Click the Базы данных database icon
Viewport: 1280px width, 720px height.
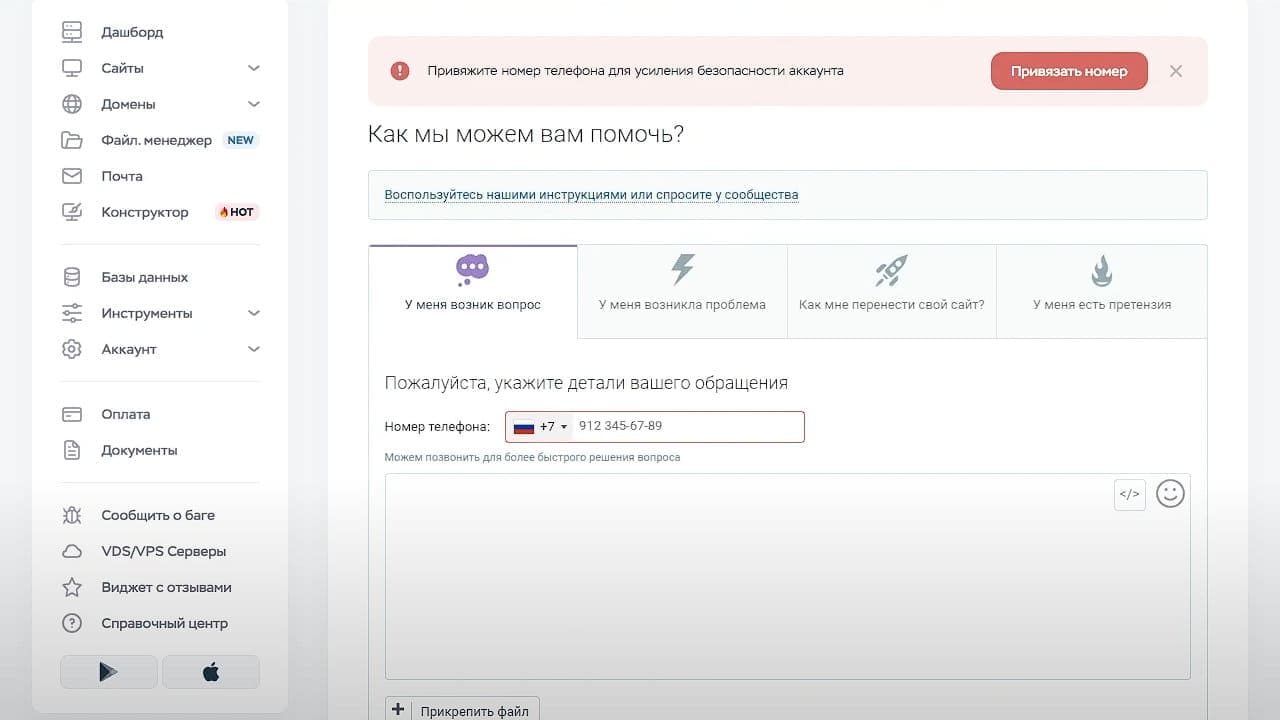point(72,277)
